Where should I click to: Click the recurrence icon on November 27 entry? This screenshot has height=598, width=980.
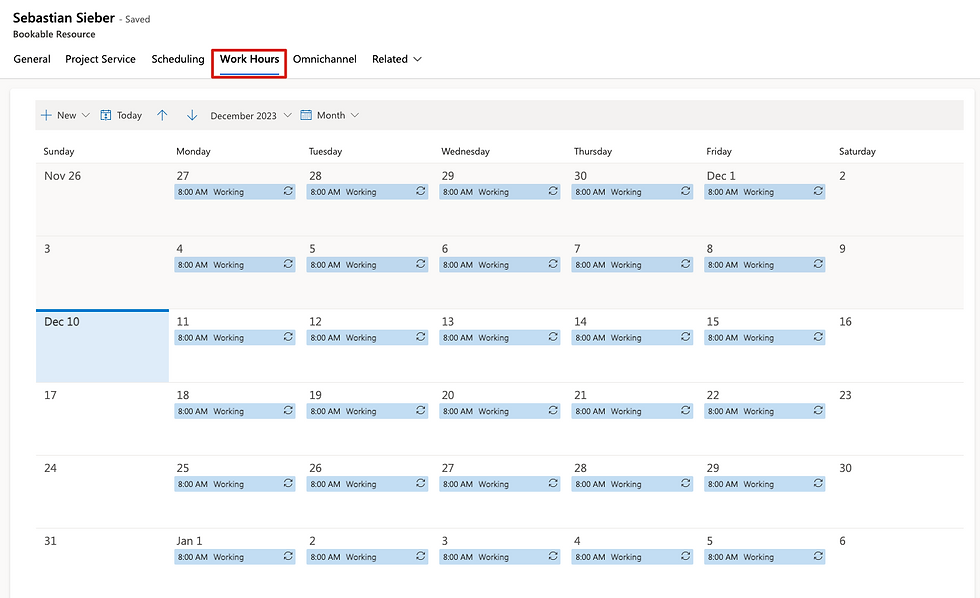288,191
